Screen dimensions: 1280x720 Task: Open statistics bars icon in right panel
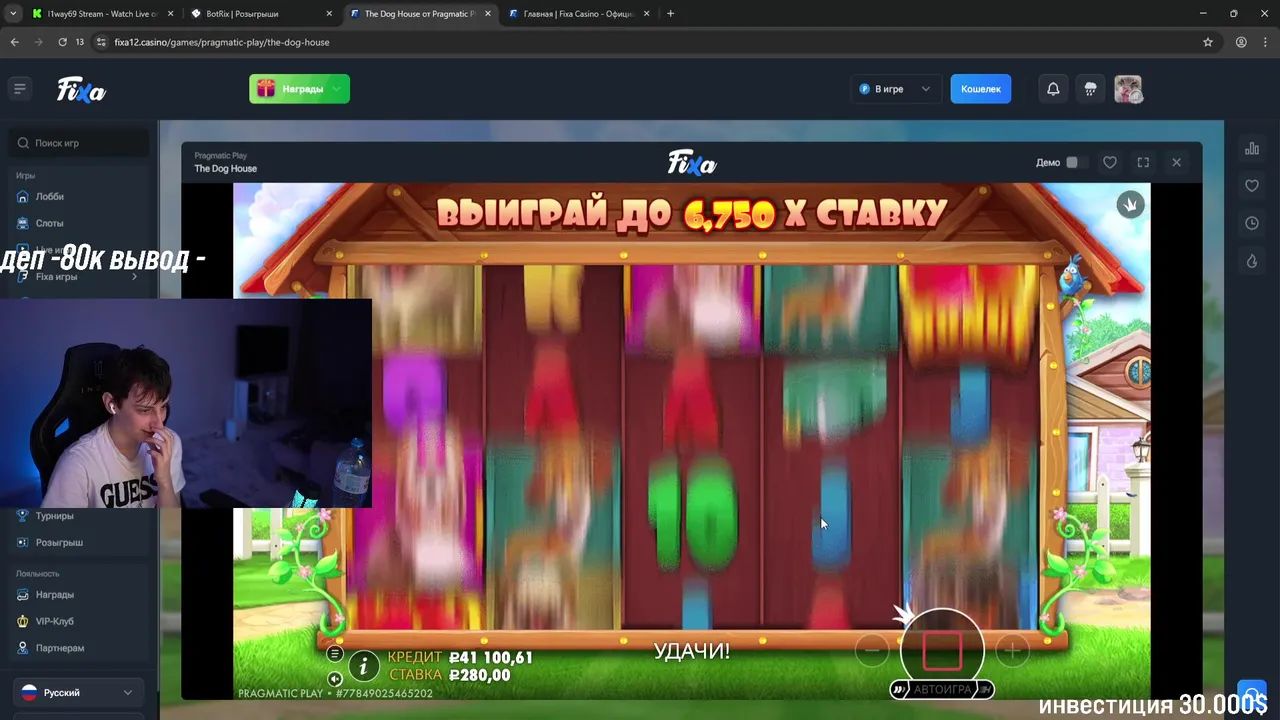[1252, 148]
